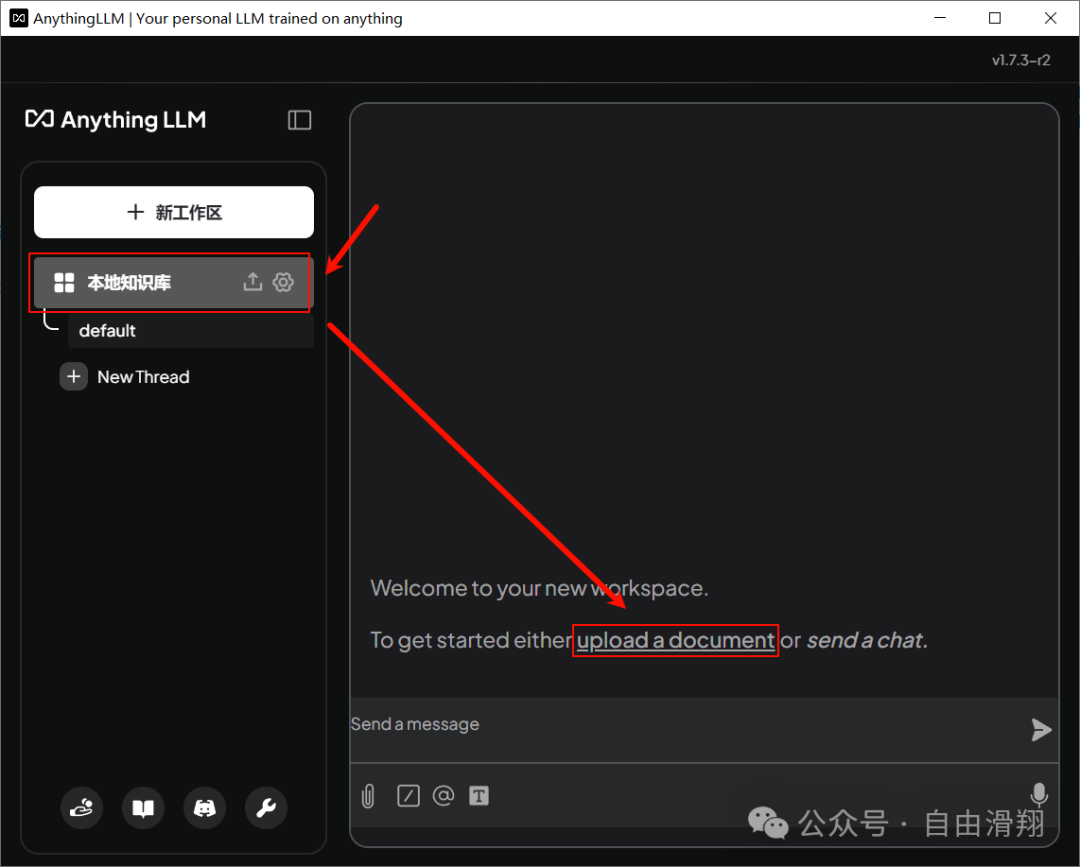The width and height of the screenshot is (1080, 867).
Task: Open the documentation book icon
Action: point(143,807)
